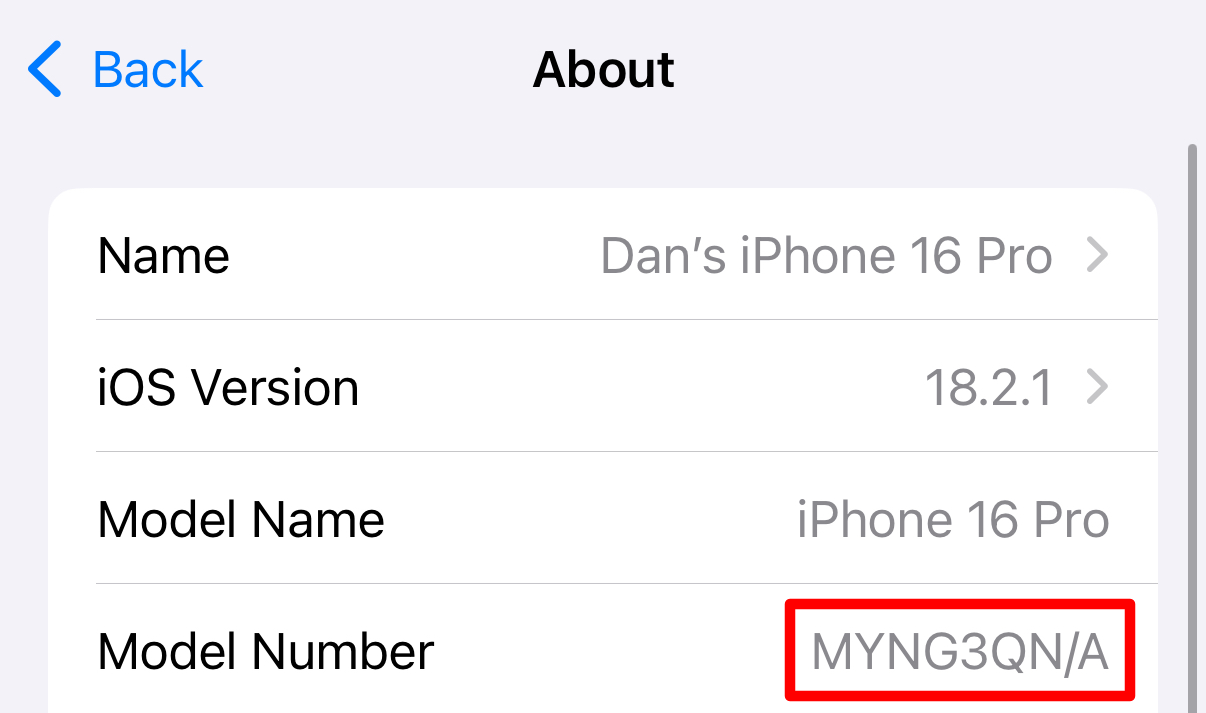Open the Name row disclosure chevron
The image size is (1206, 713).
point(1097,257)
